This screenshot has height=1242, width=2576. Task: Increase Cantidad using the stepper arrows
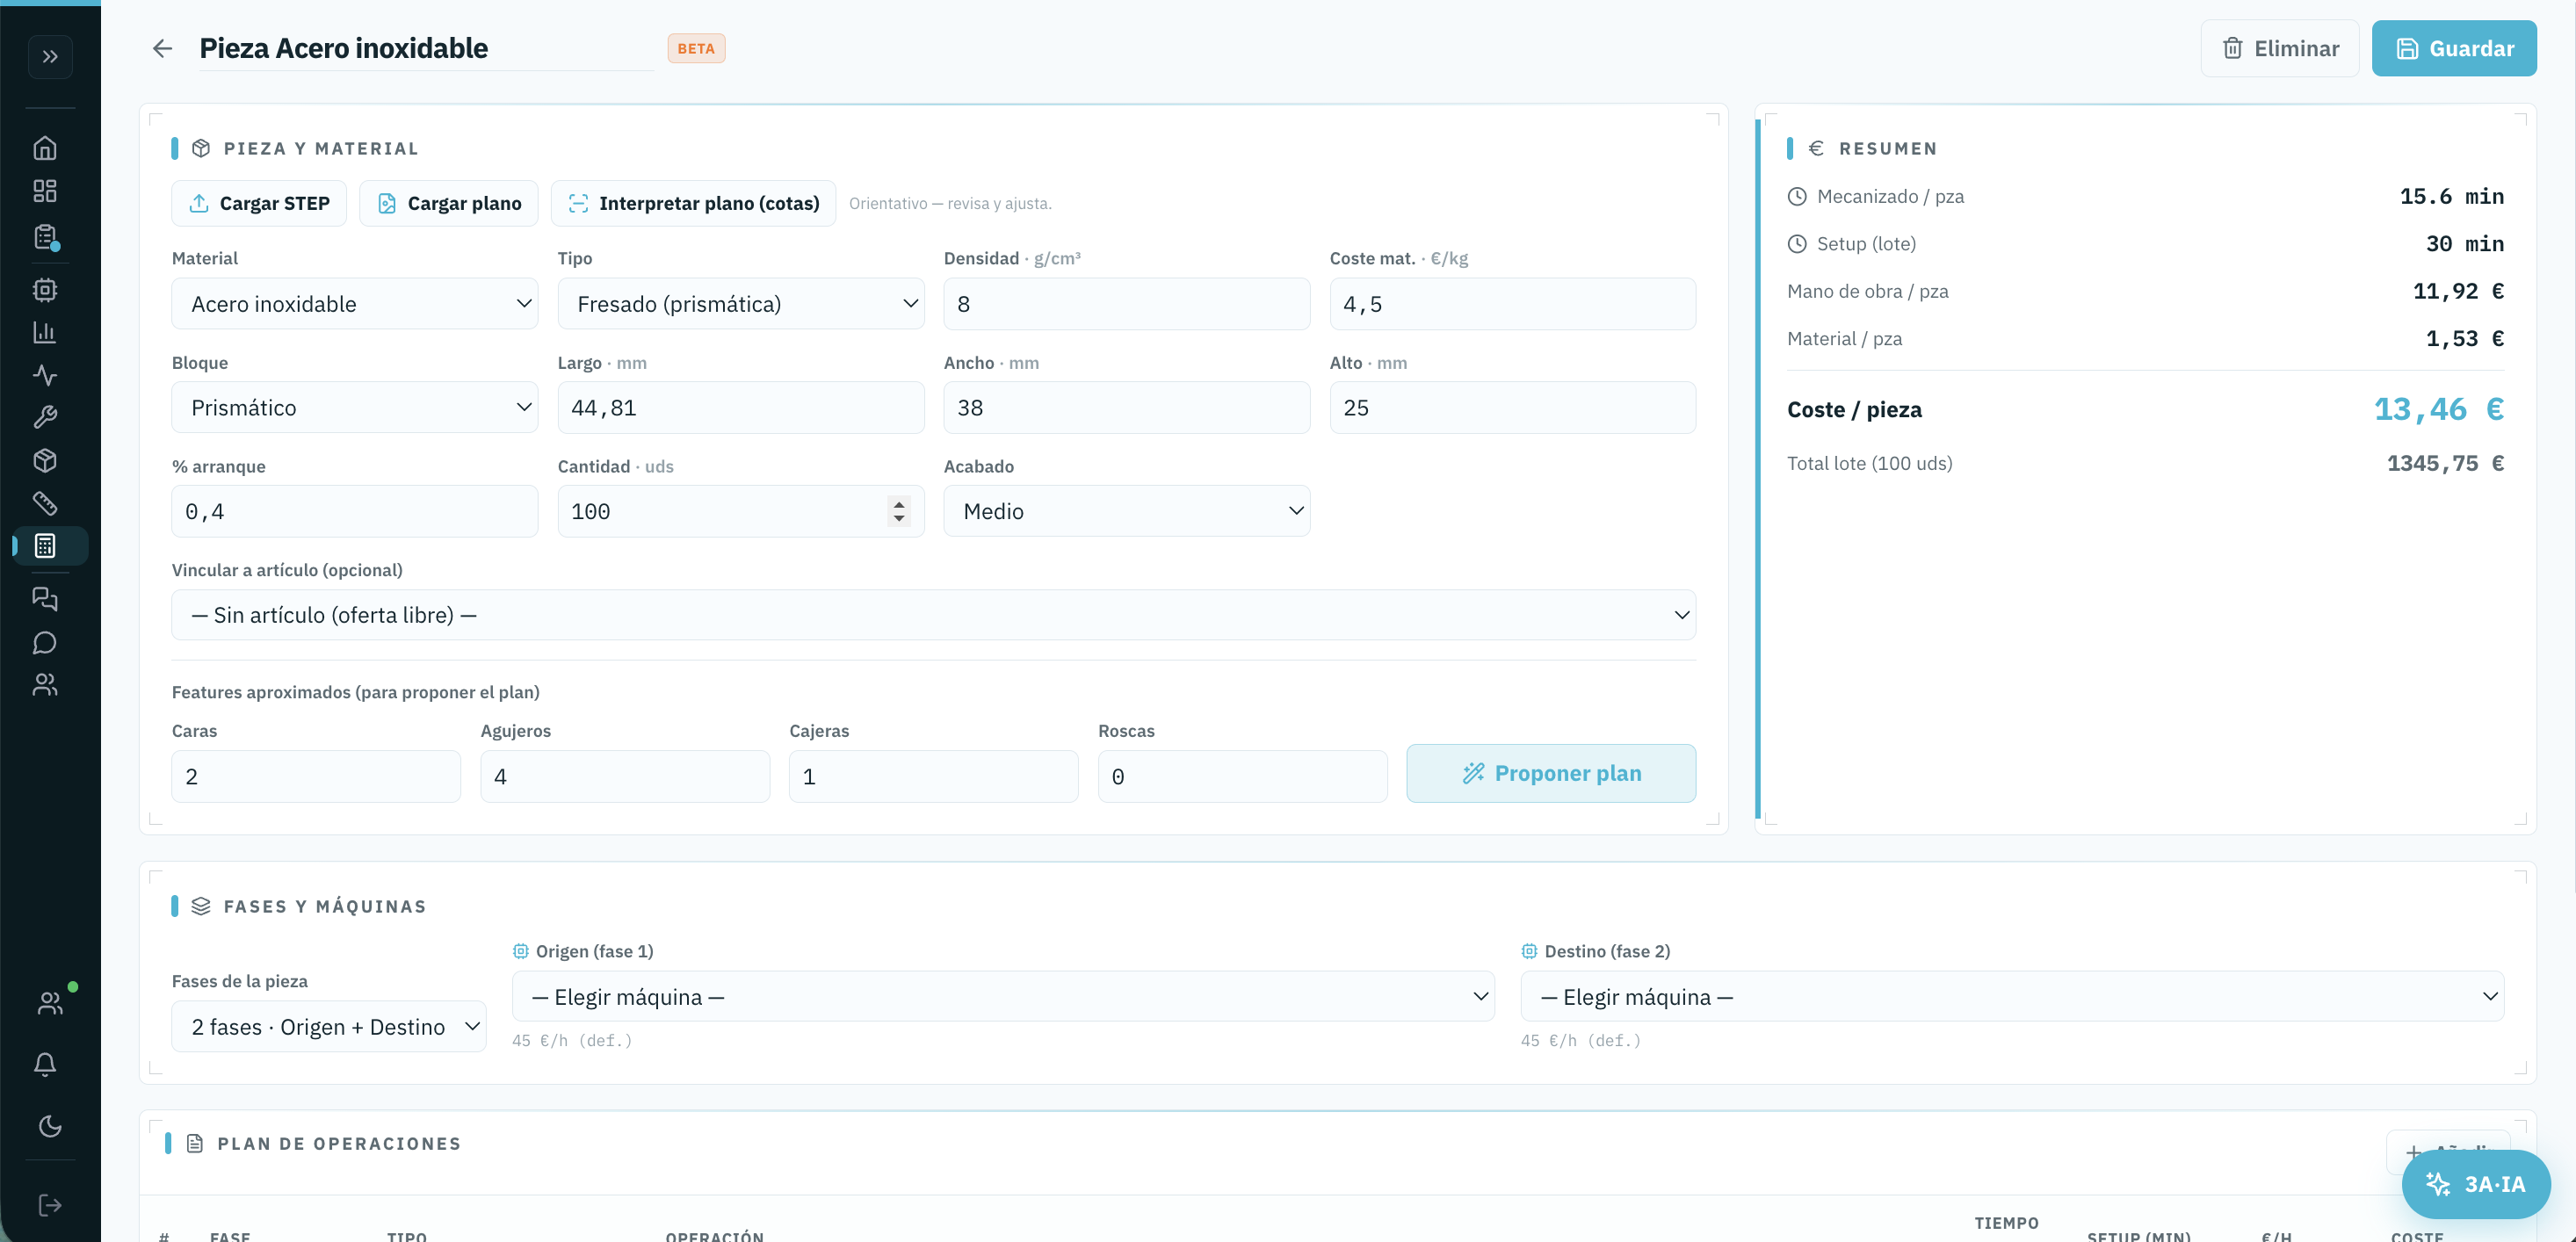click(x=899, y=504)
